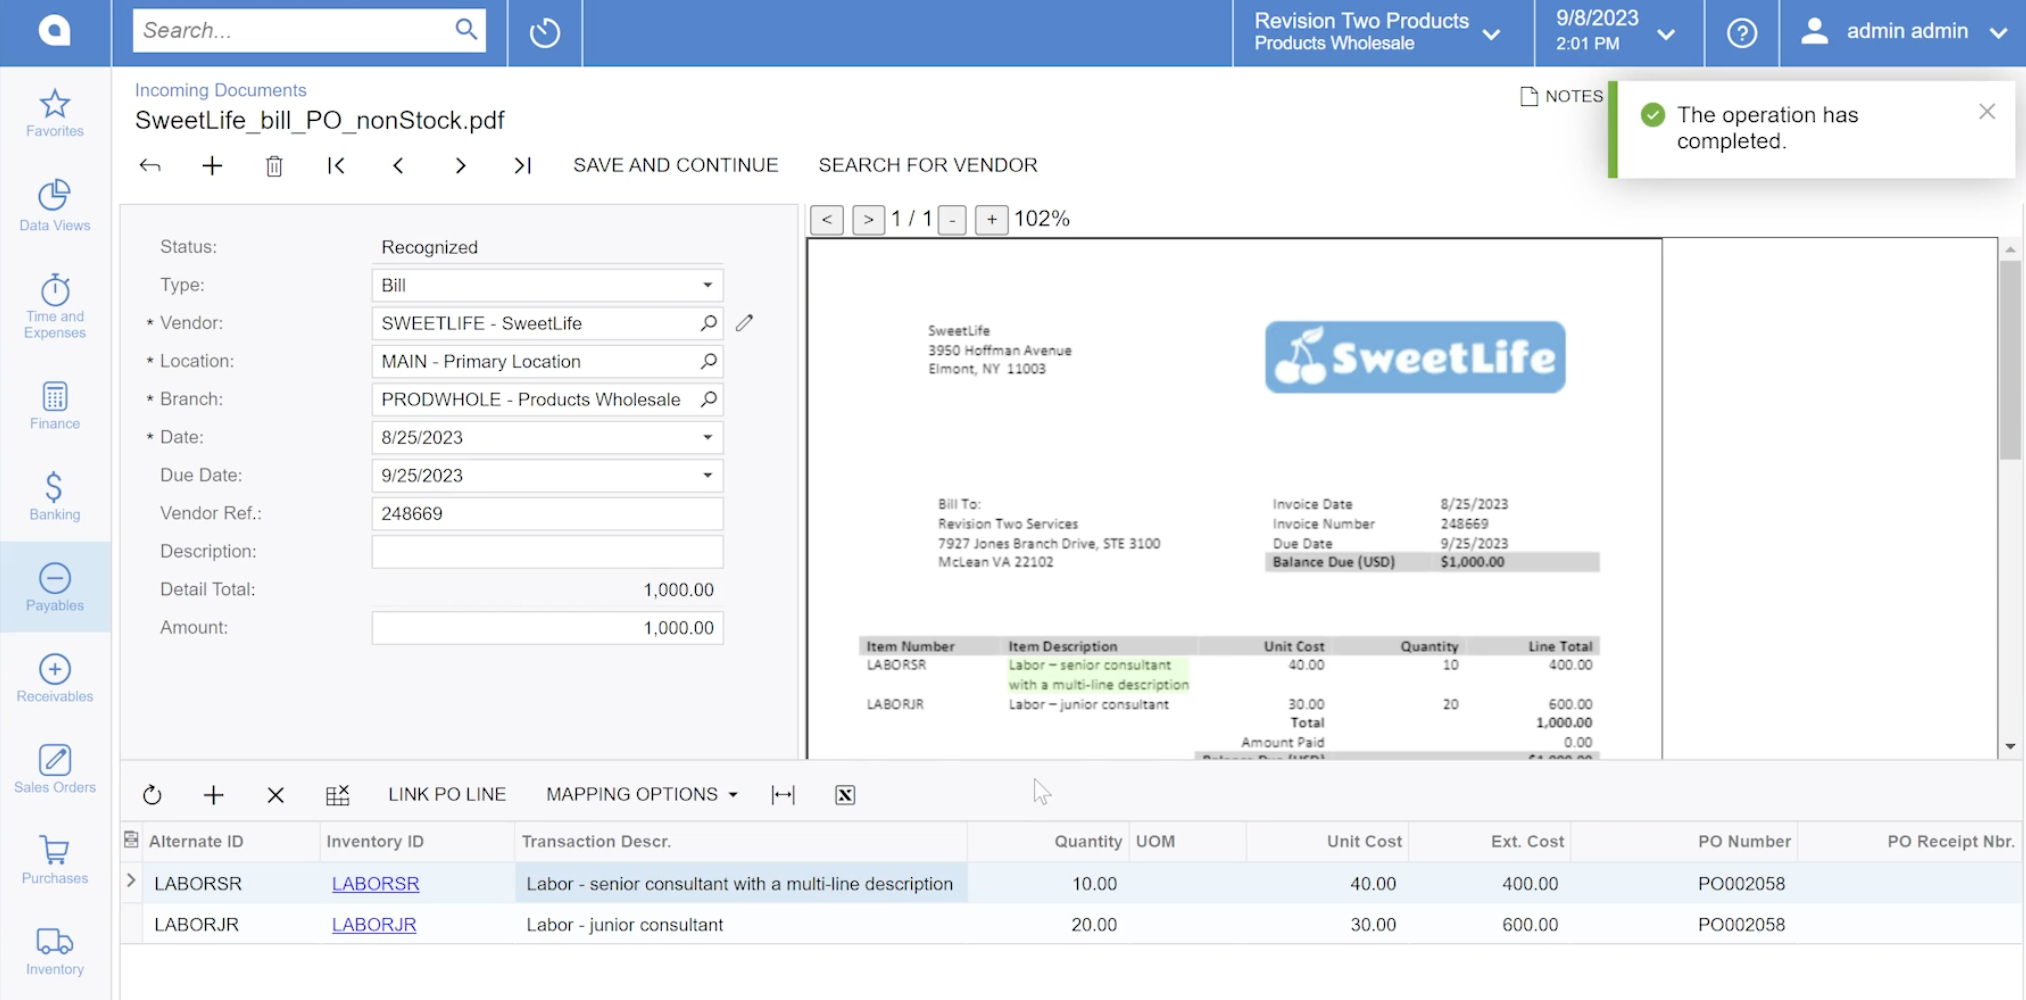Screen dimensions: 2026x1000
Task: Click the PDF viewer scroll-down arrow
Action: 2010,747
